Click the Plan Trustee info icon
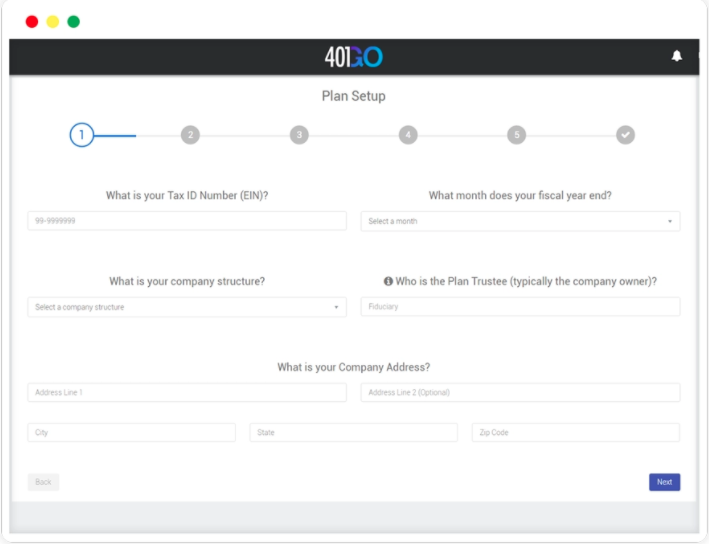 pos(388,282)
